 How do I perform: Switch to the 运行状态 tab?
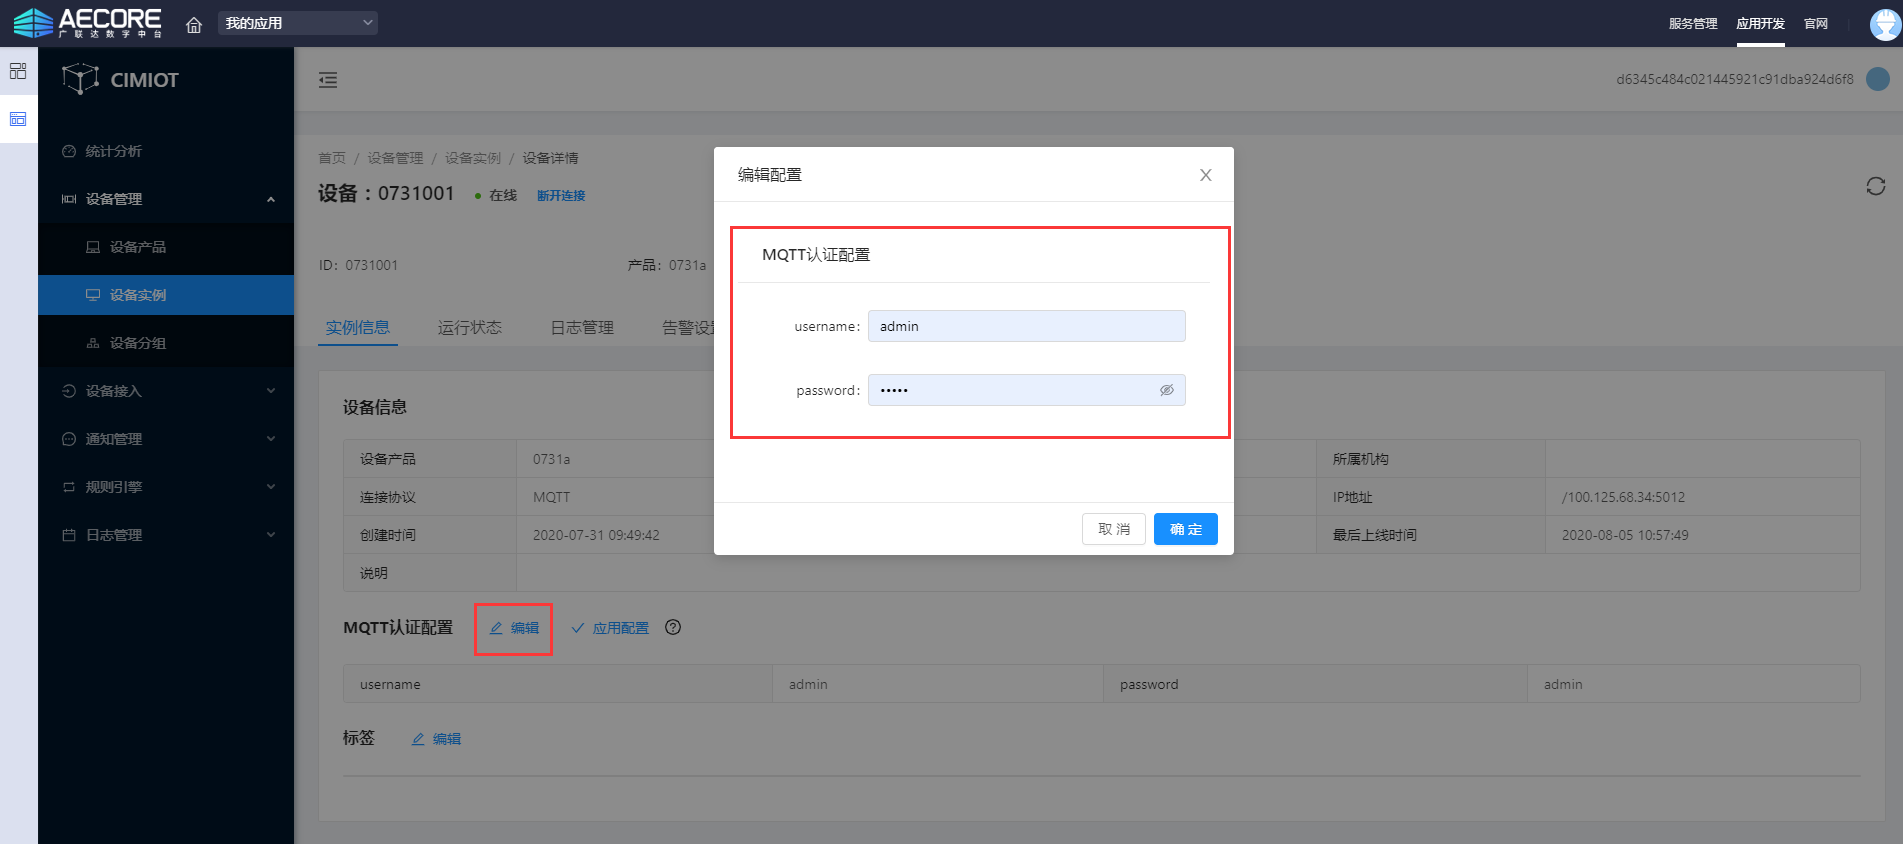pos(469,327)
